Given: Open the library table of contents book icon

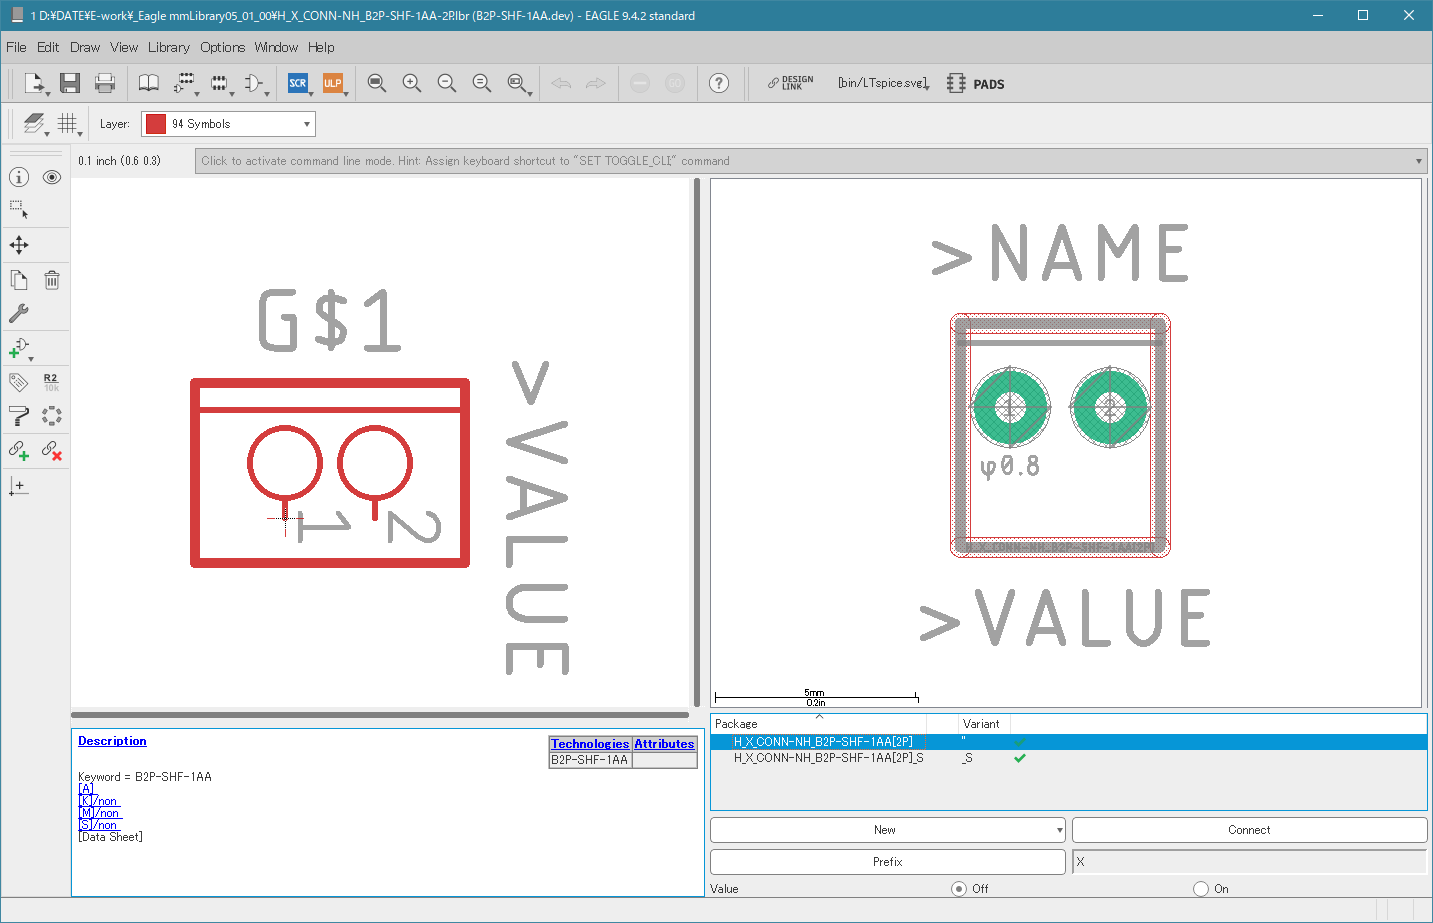Looking at the screenshot, I should (148, 83).
